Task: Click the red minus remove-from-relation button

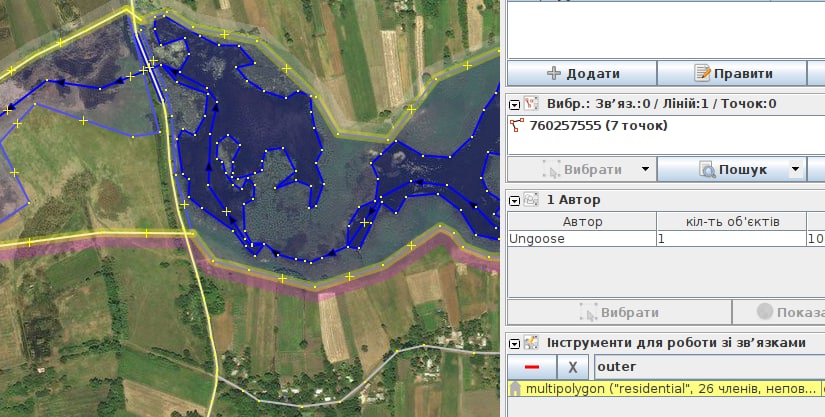Action: click(x=532, y=367)
